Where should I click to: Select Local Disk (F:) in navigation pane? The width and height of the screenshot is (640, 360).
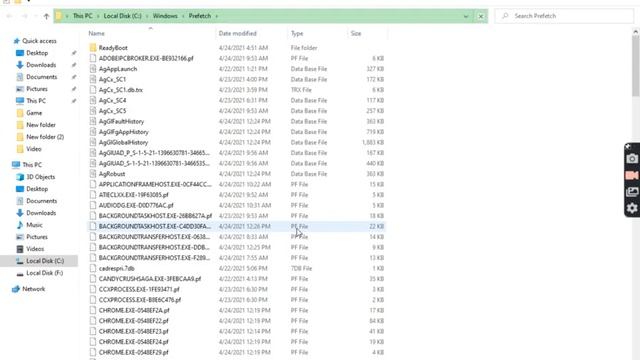(44, 273)
